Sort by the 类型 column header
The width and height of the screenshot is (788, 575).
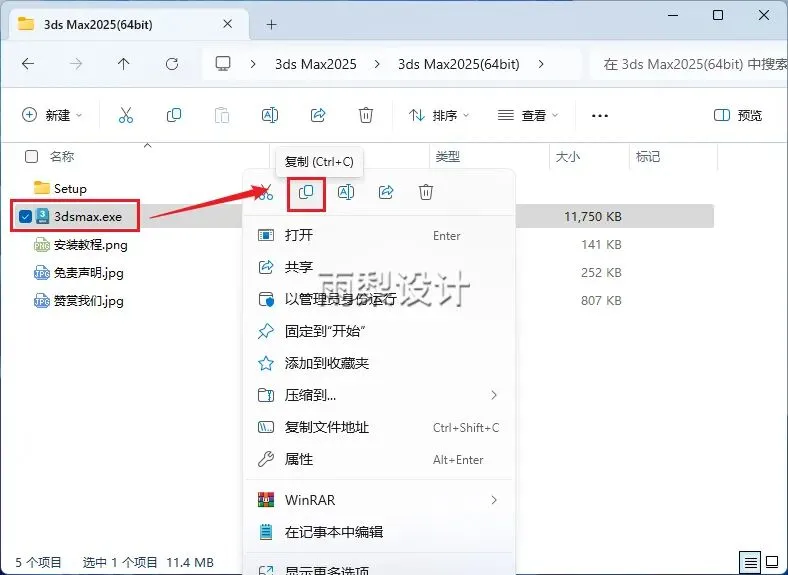tap(448, 157)
